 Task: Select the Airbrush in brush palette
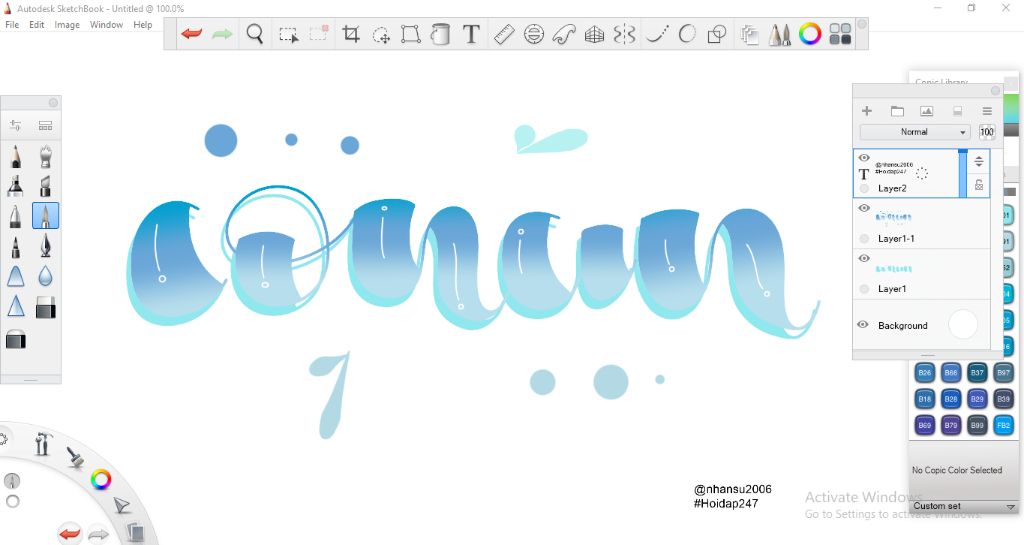(x=45, y=157)
